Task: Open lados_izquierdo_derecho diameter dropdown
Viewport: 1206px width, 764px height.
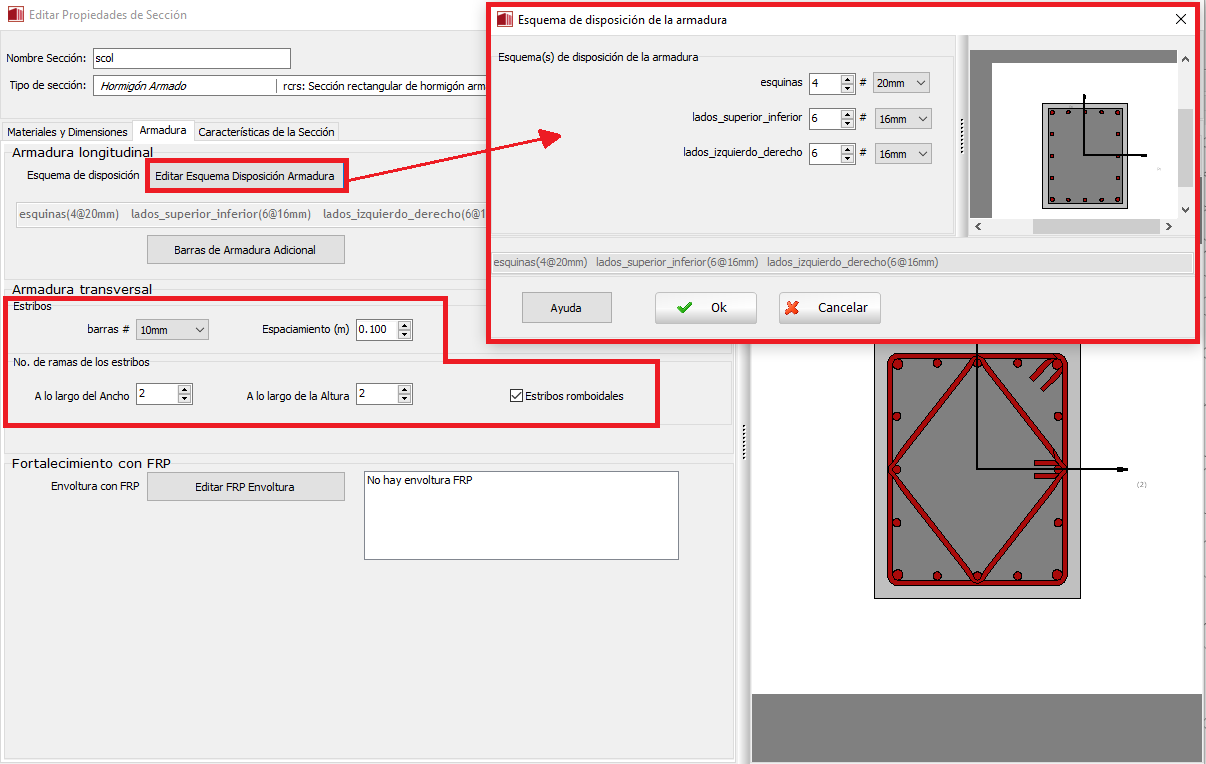Action: tap(901, 154)
